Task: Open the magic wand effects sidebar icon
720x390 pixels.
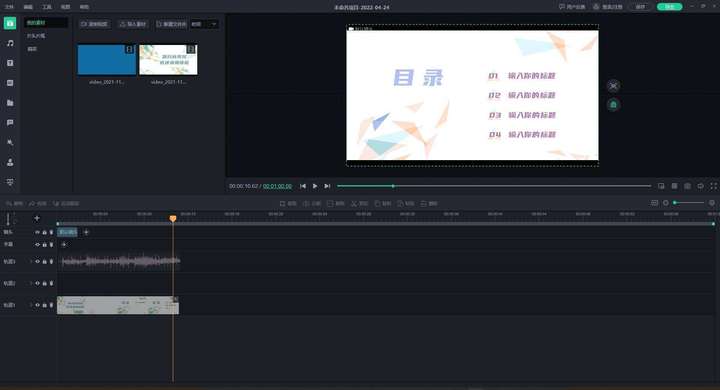Action: 10,142
